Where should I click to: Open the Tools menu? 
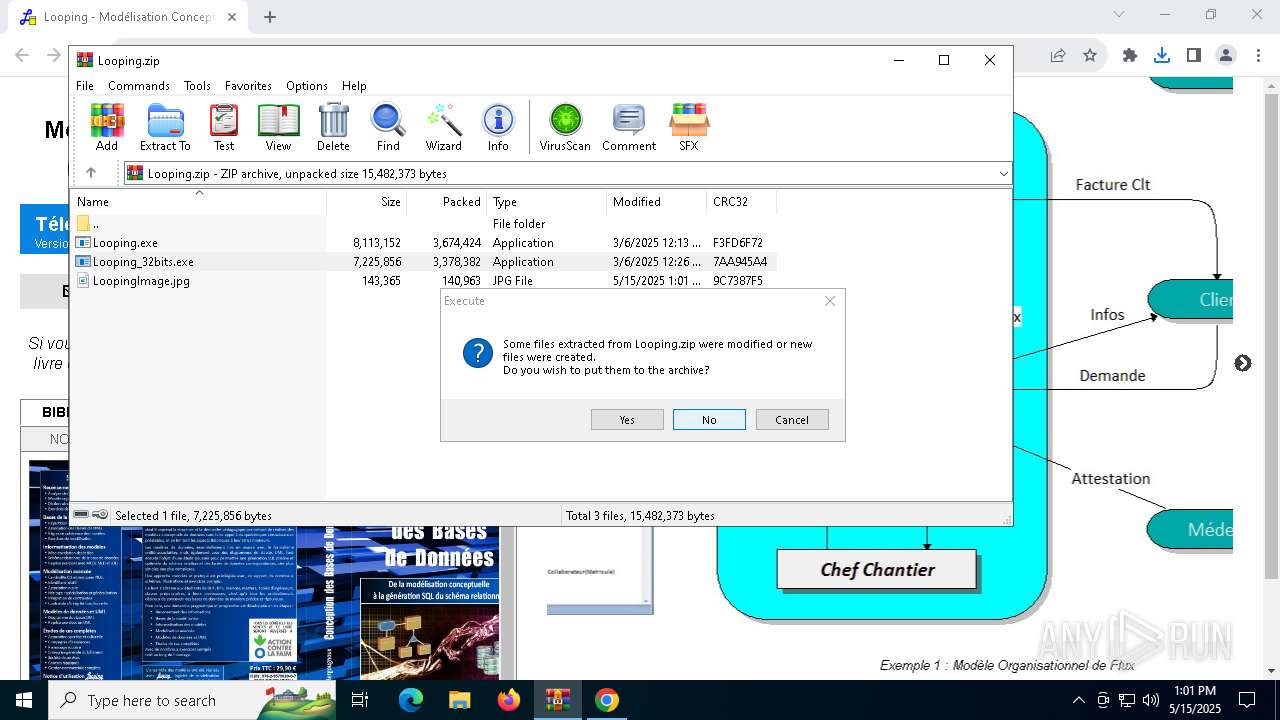click(197, 86)
